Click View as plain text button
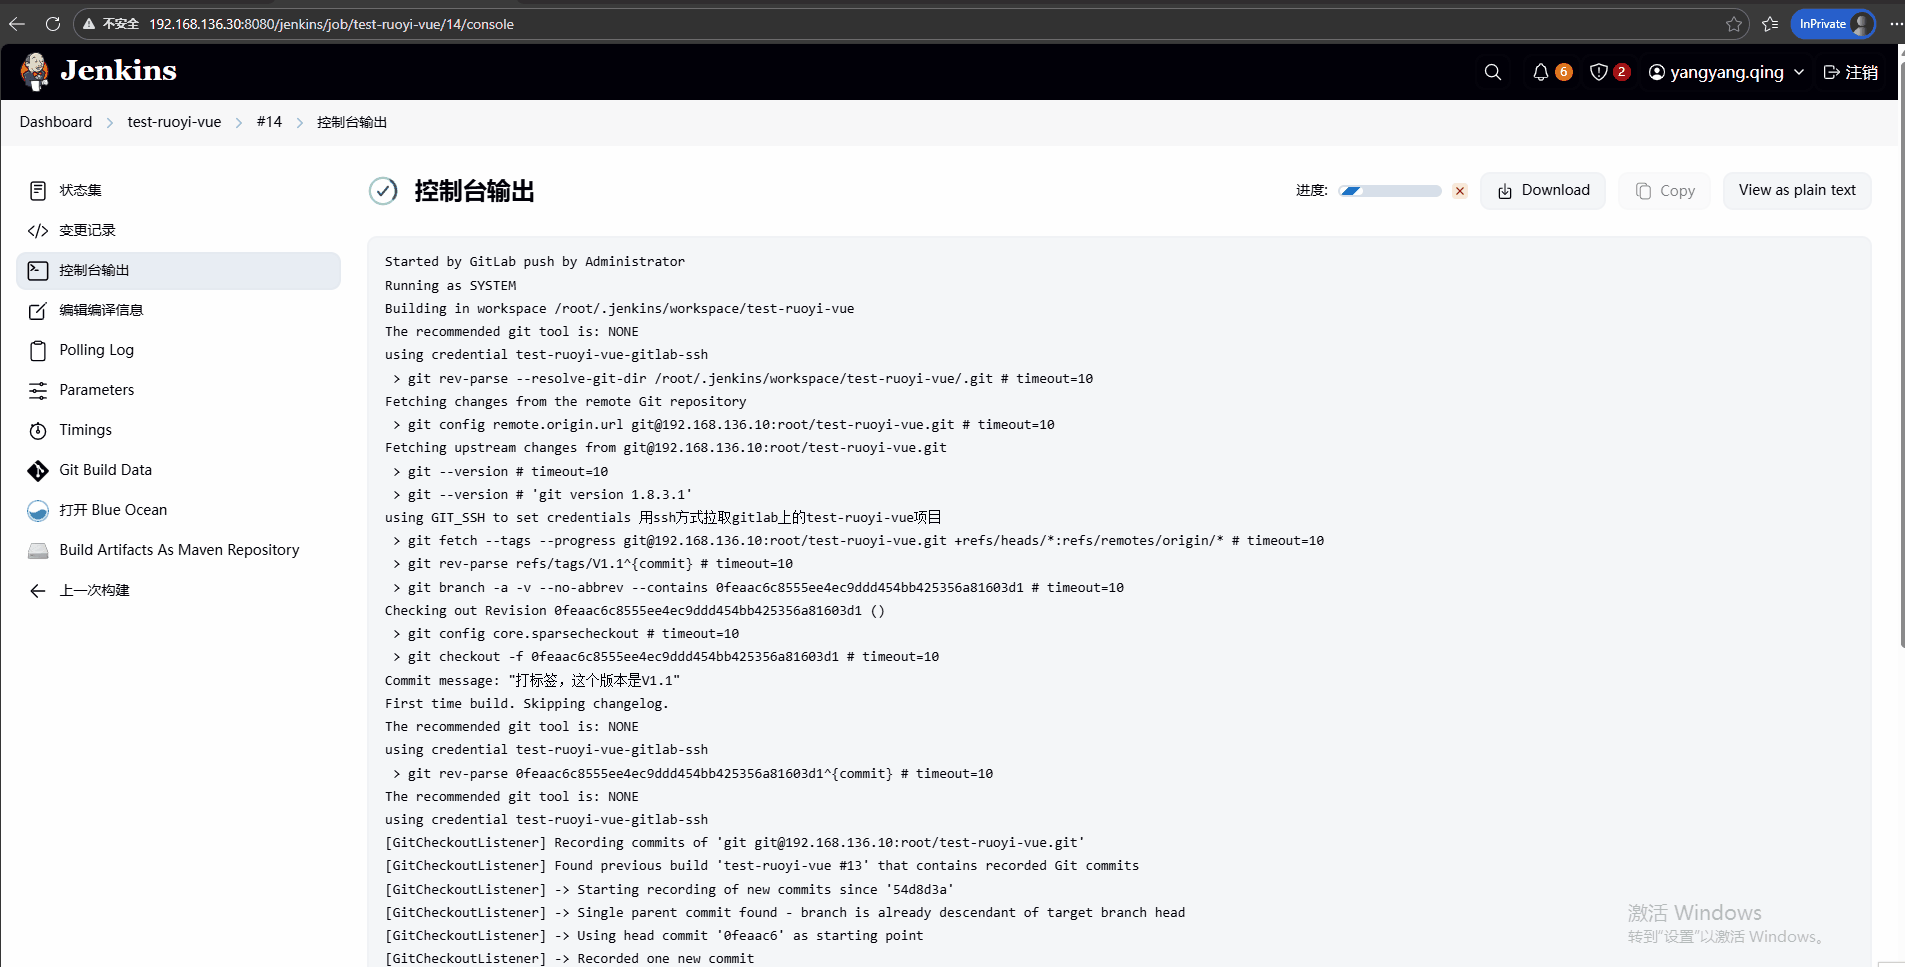The image size is (1905, 967). (1797, 190)
